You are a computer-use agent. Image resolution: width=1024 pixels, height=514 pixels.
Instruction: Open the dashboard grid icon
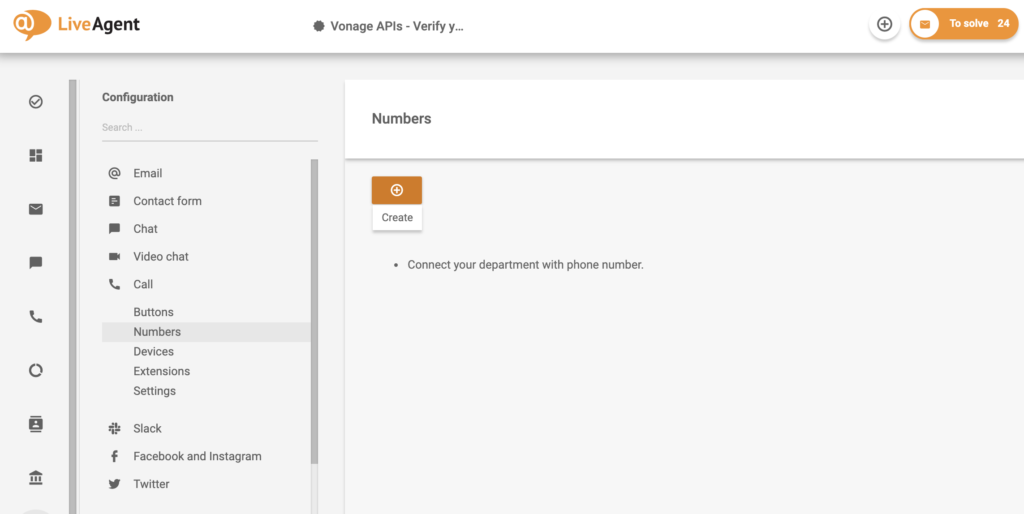pyautogui.click(x=36, y=155)
